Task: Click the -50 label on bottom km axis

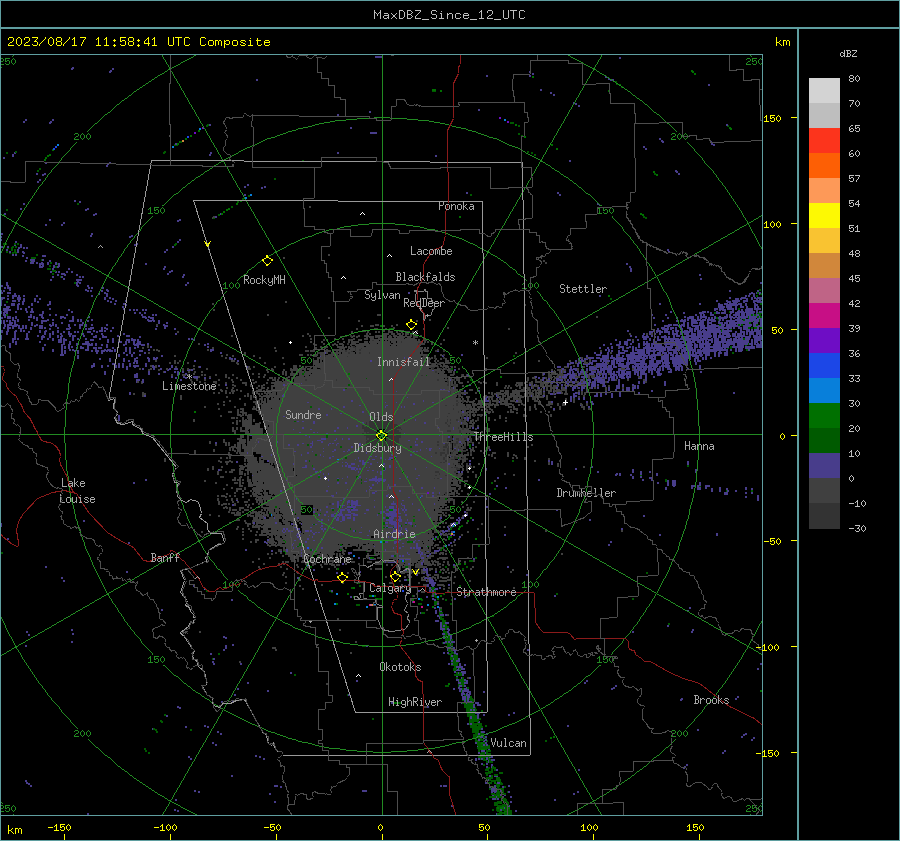Action: click(x=272, y=827)
